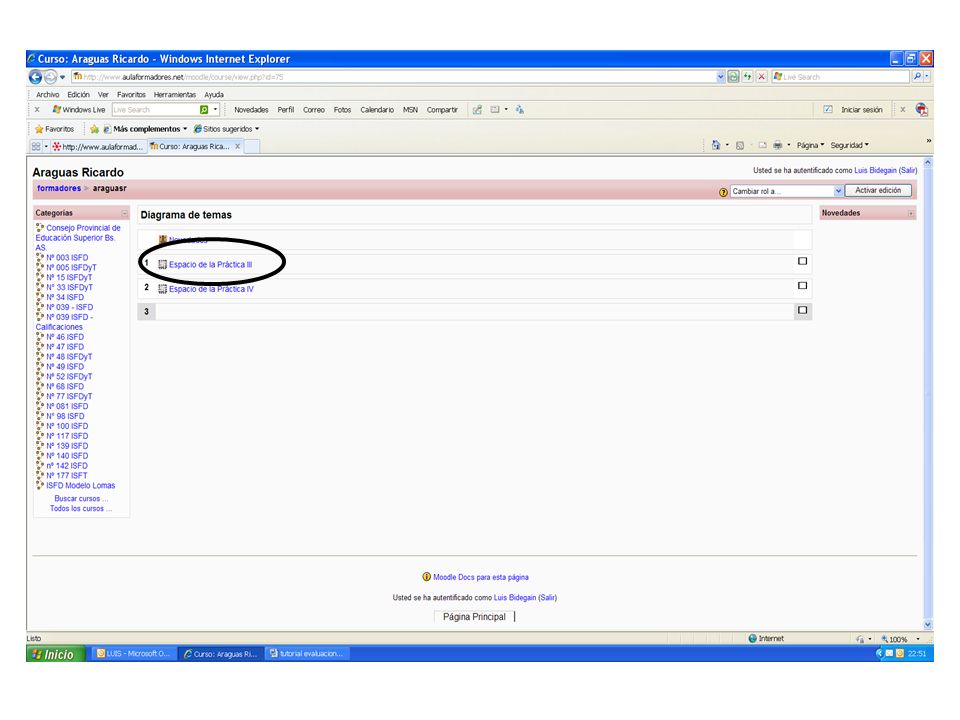The width and height of the screenshot is (960, 720).
Task: Open the Moodle Docs para esta página link
Action: point(481,577)
